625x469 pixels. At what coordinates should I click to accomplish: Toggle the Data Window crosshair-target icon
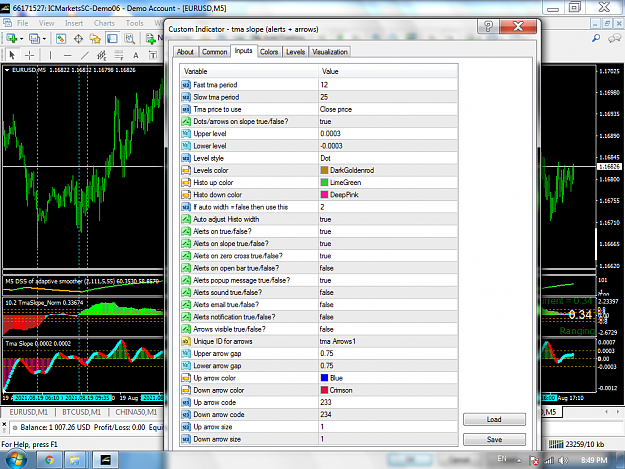[78, 39]
